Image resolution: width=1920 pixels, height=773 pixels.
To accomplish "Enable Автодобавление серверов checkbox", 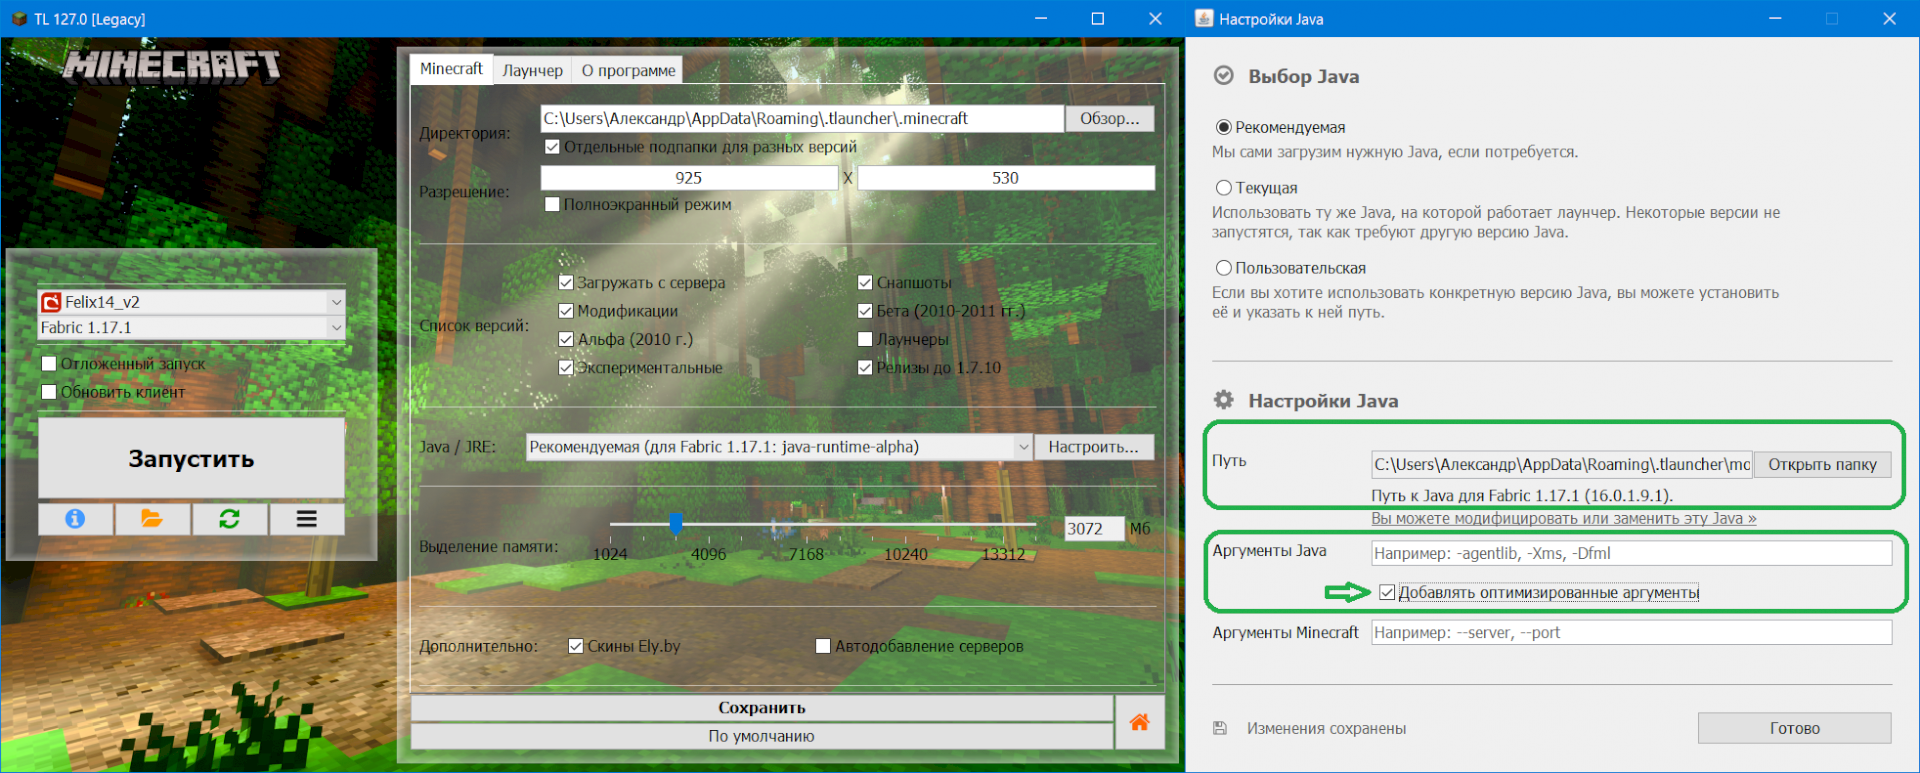I will pos(823,646).
